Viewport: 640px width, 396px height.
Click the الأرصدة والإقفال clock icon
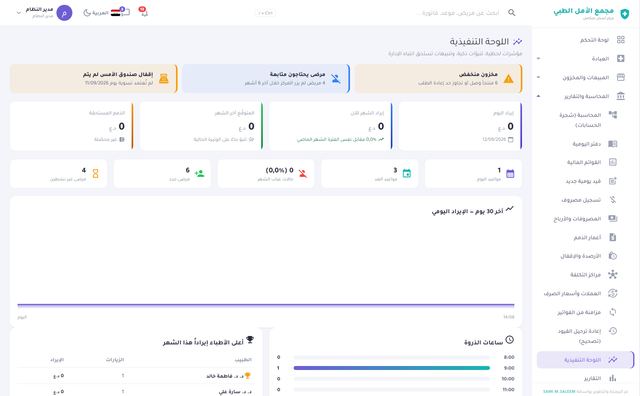click(613, 256)
